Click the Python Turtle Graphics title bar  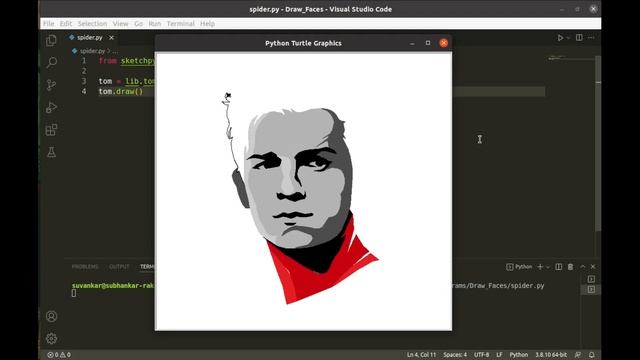pos(303,43)
